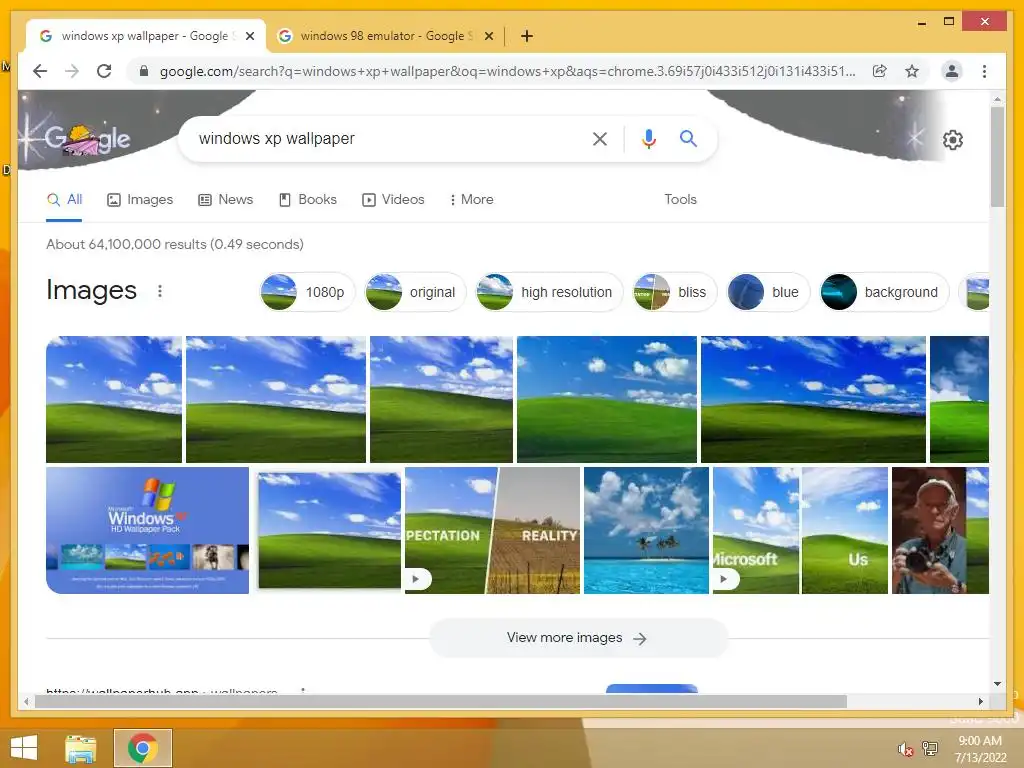Filter images by background chip
The height and width of the screenshot is (768, 1024).
884,292
